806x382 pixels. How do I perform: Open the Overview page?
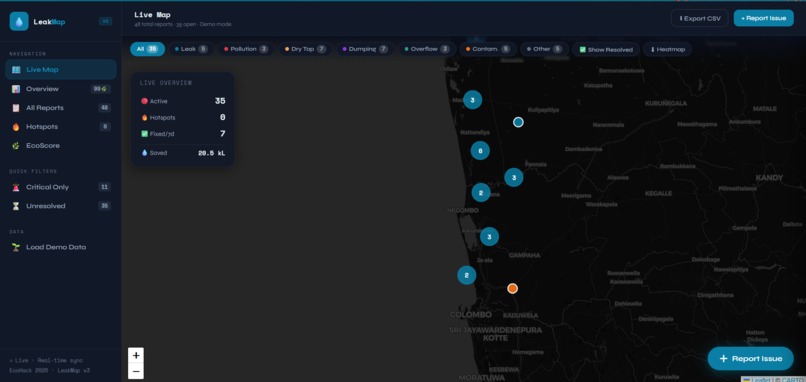61,89
